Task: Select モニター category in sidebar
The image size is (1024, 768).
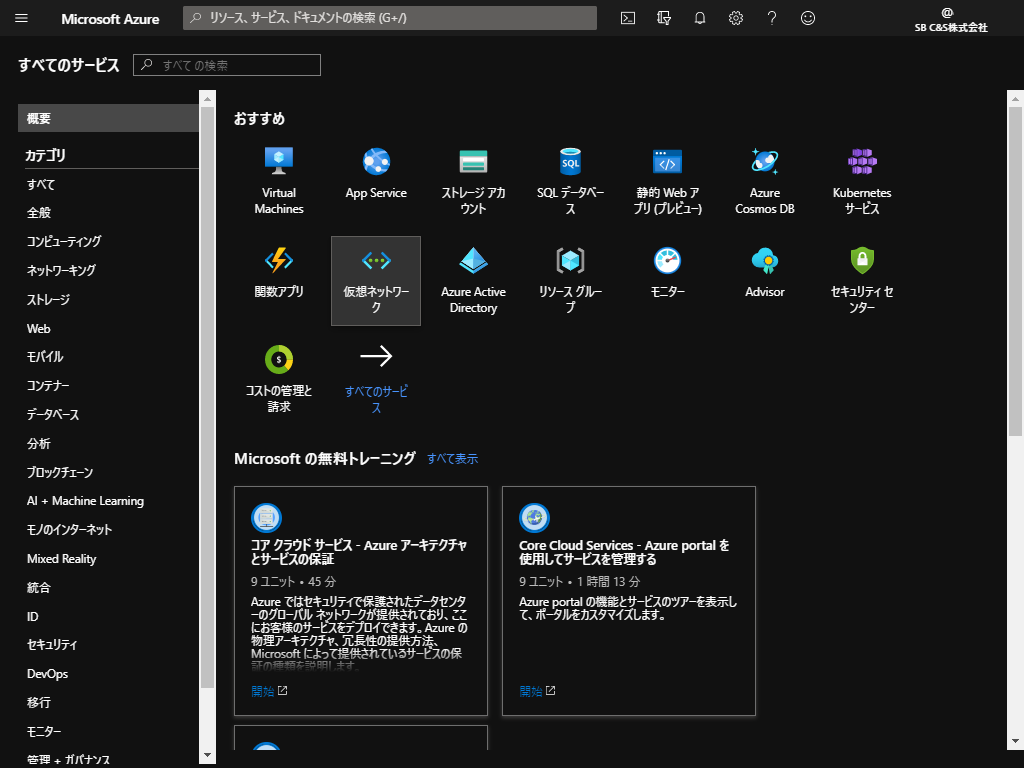Action: coord(44,731)
